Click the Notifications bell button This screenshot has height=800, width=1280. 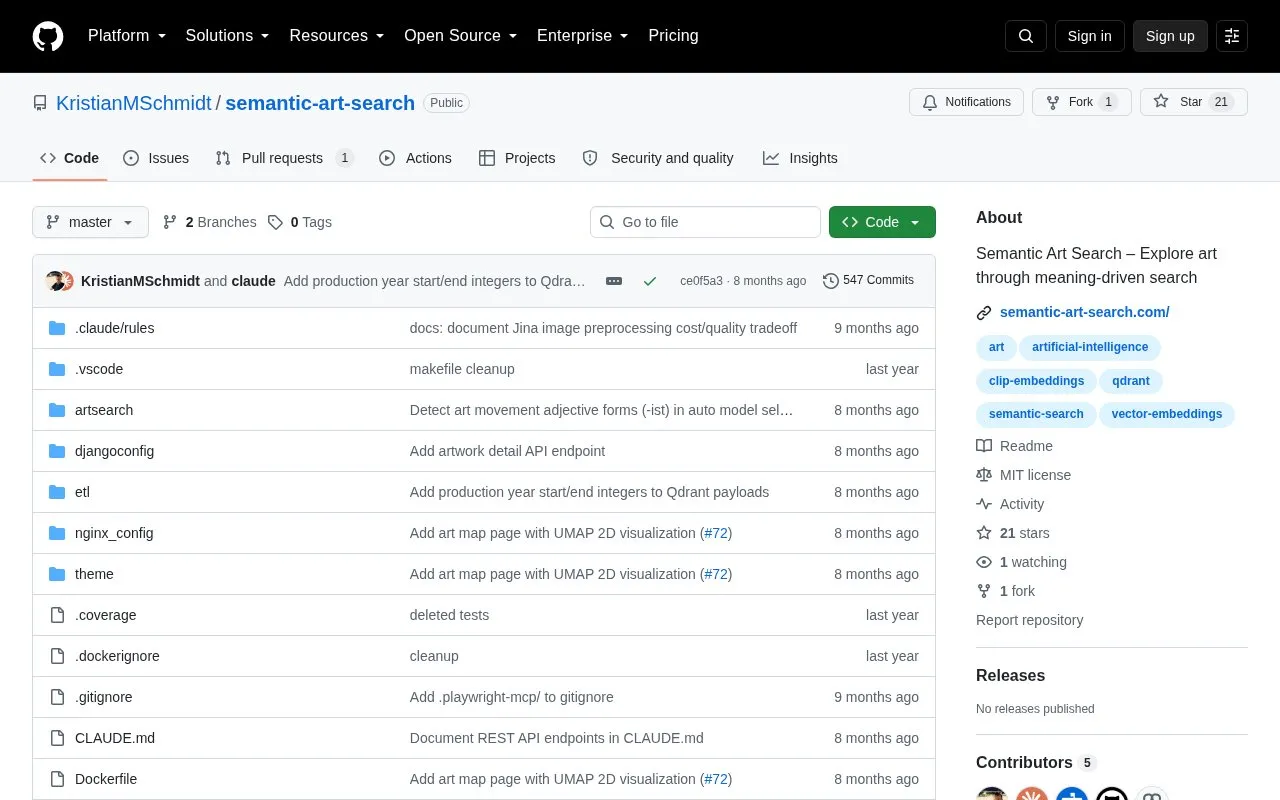coord(966,102)
